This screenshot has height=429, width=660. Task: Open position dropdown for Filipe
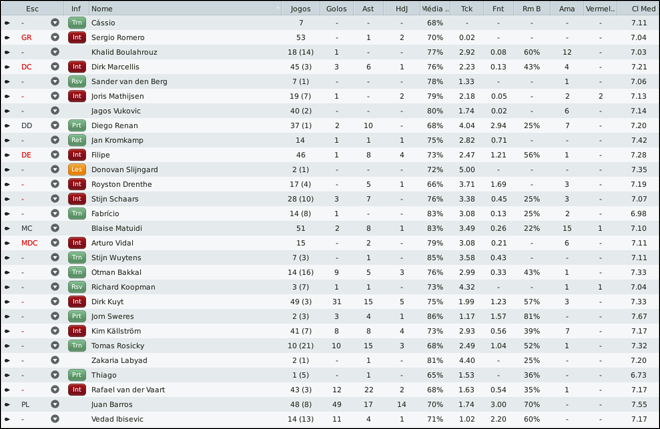tap(55, 155)
